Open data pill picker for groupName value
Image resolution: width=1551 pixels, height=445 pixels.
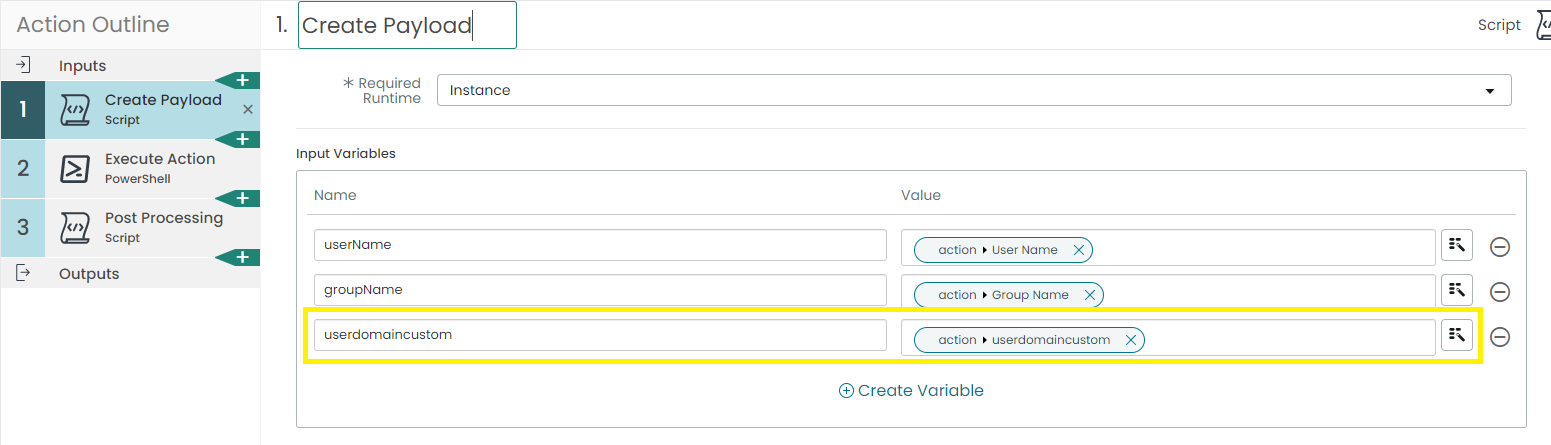click(x=1458, y=291)
